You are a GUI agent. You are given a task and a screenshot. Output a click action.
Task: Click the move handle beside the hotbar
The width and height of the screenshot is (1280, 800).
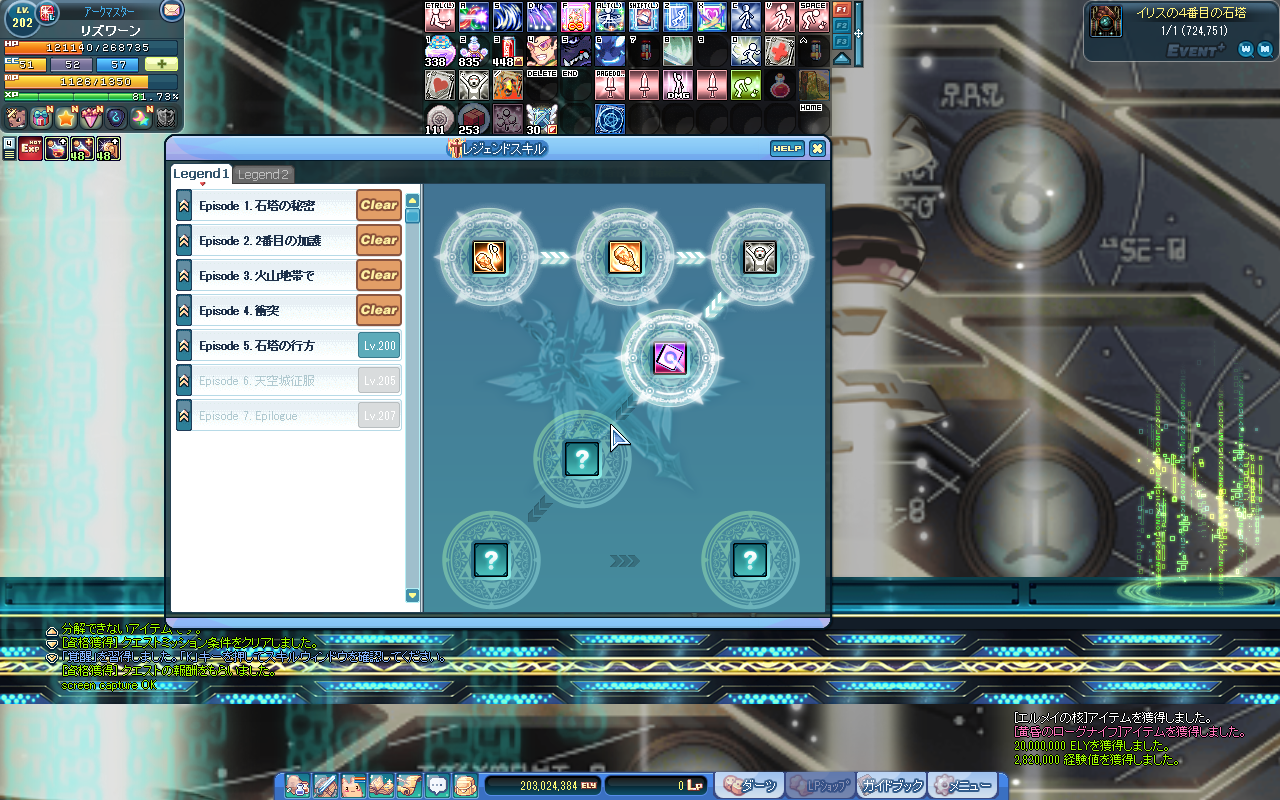click(858, 33)
